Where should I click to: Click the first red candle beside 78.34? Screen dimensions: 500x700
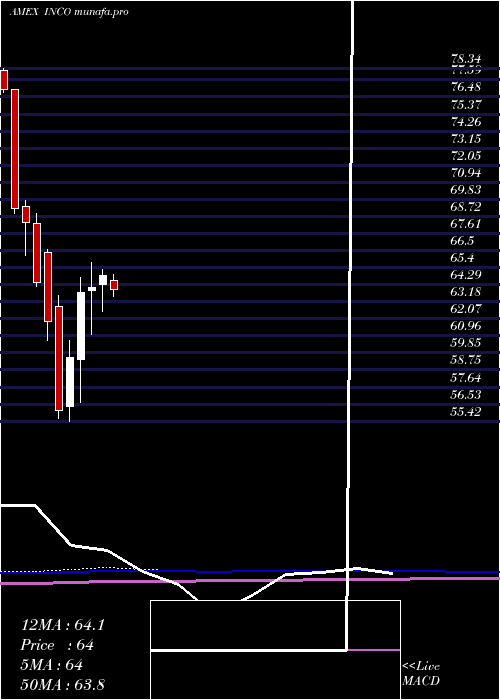[4, 80]
